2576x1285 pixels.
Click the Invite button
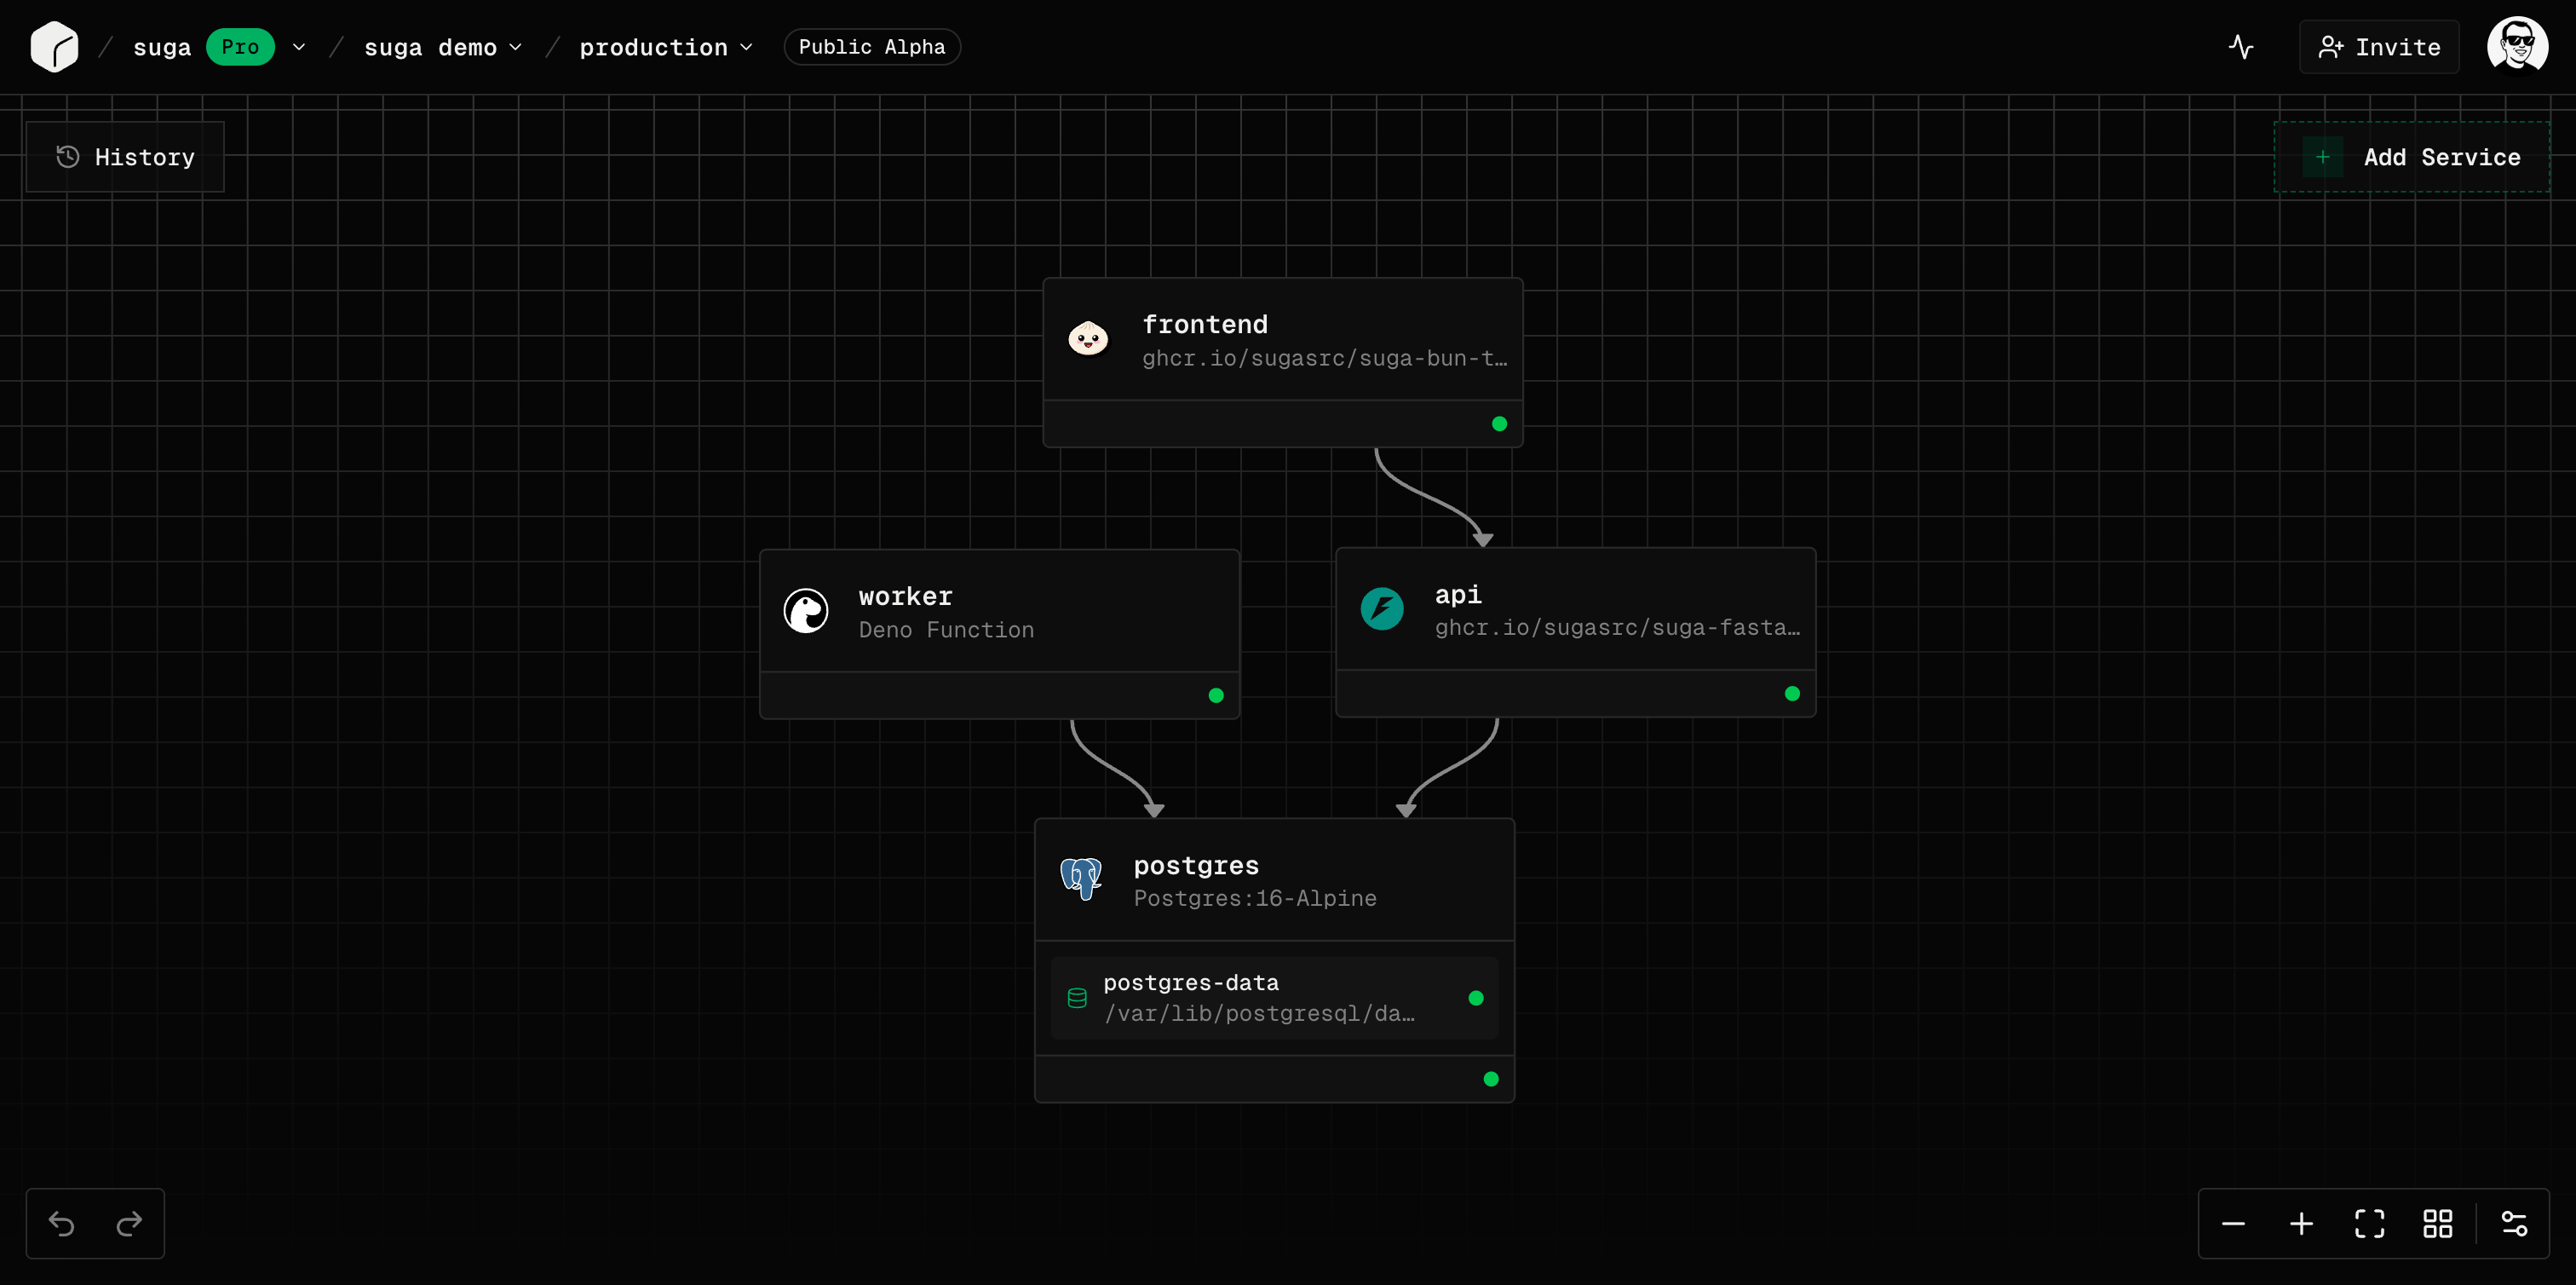(2379, 47)
